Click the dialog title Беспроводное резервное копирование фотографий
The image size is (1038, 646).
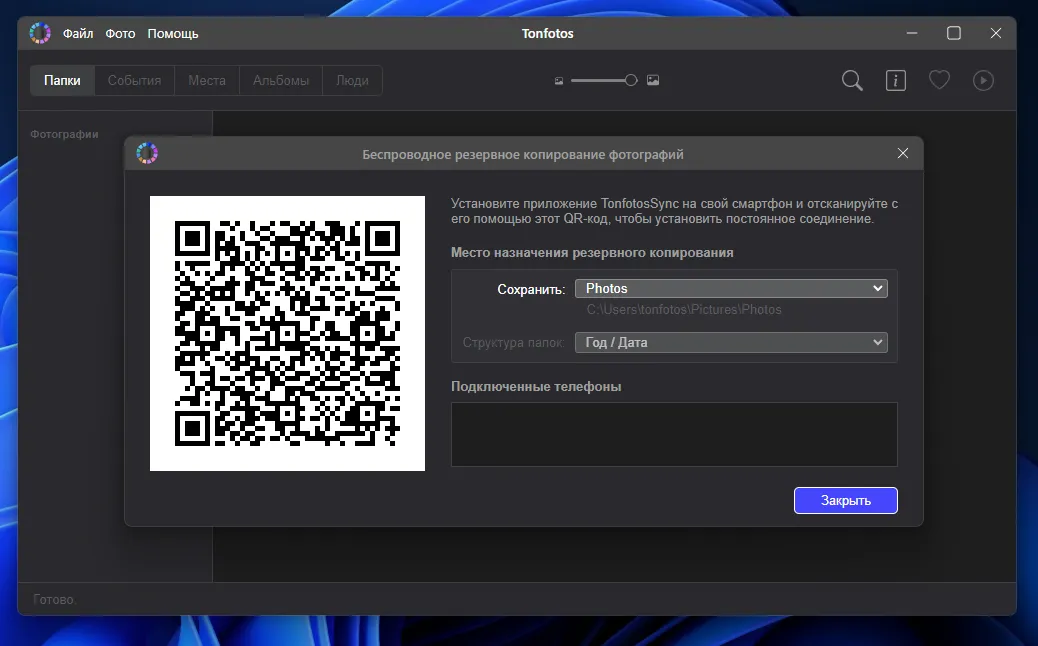522,155
